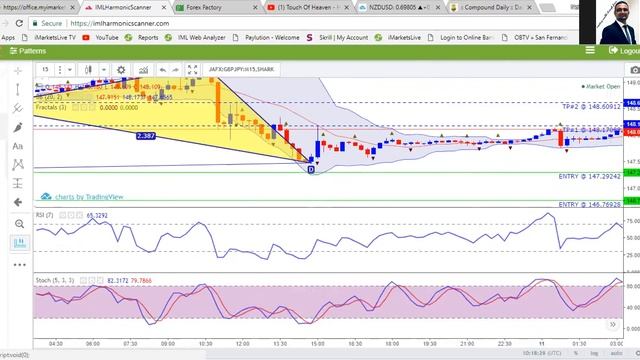Click the address bar URL field
Viewport: 640px width, 360px height.
[x=302, y=23]
